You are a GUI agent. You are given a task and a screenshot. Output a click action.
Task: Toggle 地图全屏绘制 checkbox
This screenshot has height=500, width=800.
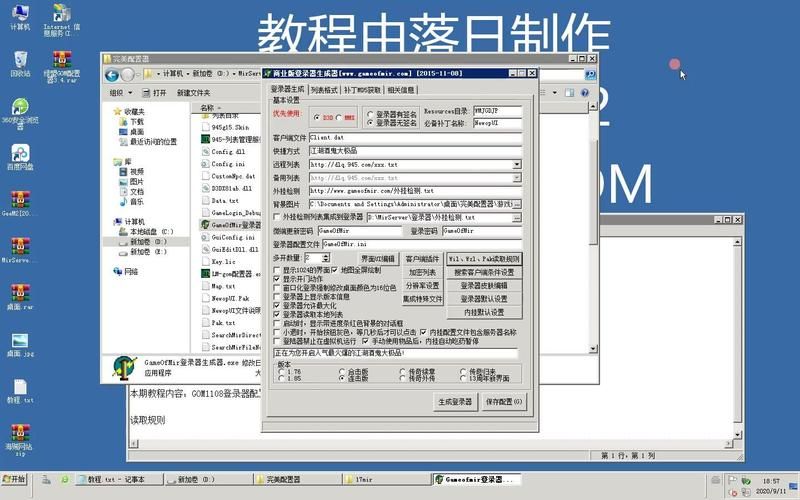click(335, 270)
